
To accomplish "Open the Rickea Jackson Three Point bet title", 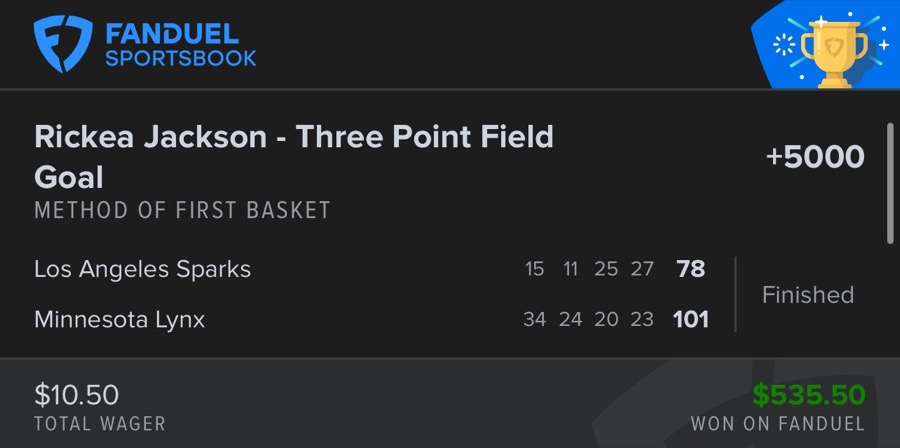I will point(293,157).
